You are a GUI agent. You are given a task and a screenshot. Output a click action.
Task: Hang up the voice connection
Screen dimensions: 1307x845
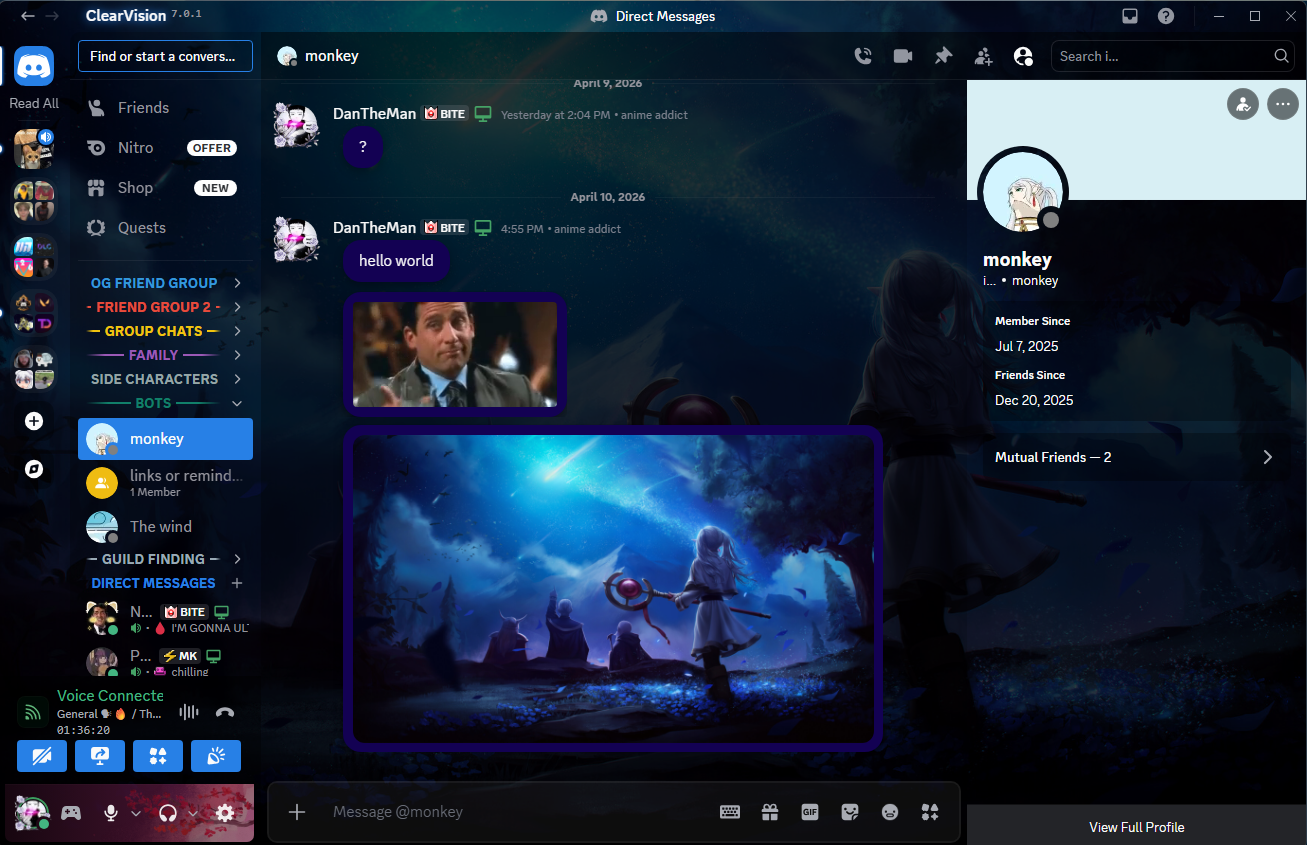point(225,711)
